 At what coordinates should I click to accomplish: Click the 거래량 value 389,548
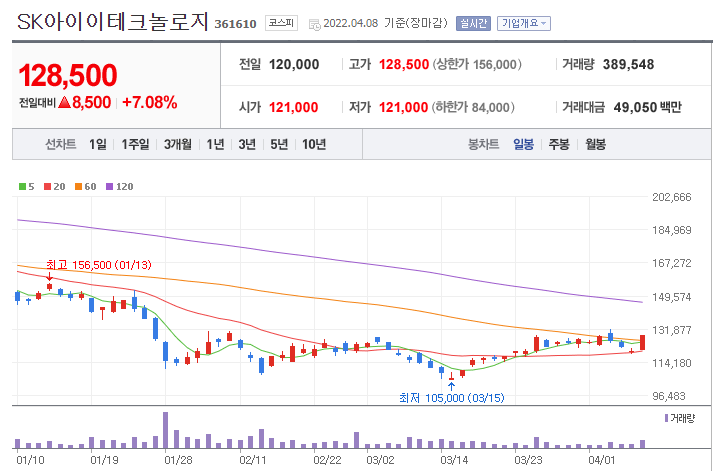click(x=628, y=65)
